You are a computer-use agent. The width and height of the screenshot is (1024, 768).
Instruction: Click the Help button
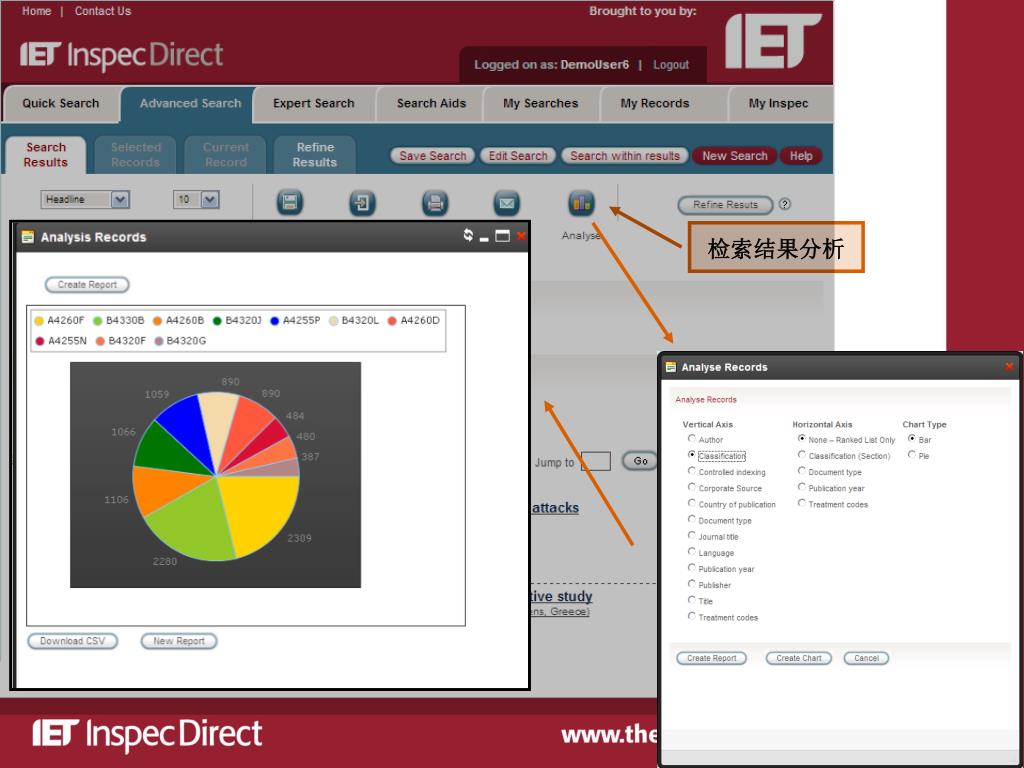coord(801,155)
